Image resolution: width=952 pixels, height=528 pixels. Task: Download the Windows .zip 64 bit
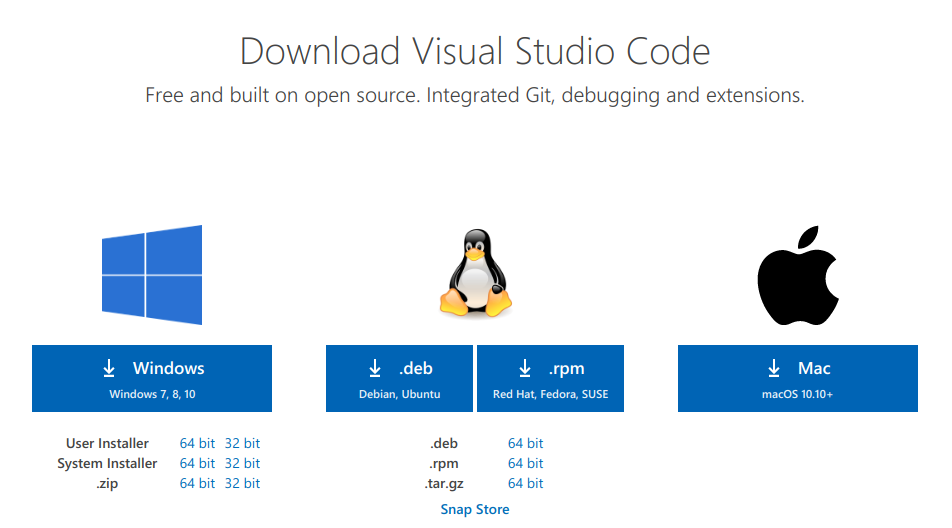pyautogui.click(x=197, y=484)
